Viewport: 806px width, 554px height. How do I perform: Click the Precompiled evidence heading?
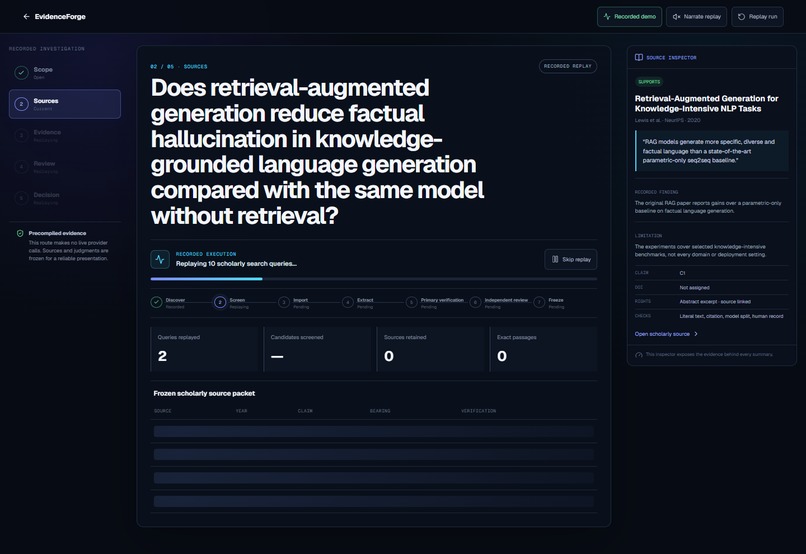pos(57,233)
